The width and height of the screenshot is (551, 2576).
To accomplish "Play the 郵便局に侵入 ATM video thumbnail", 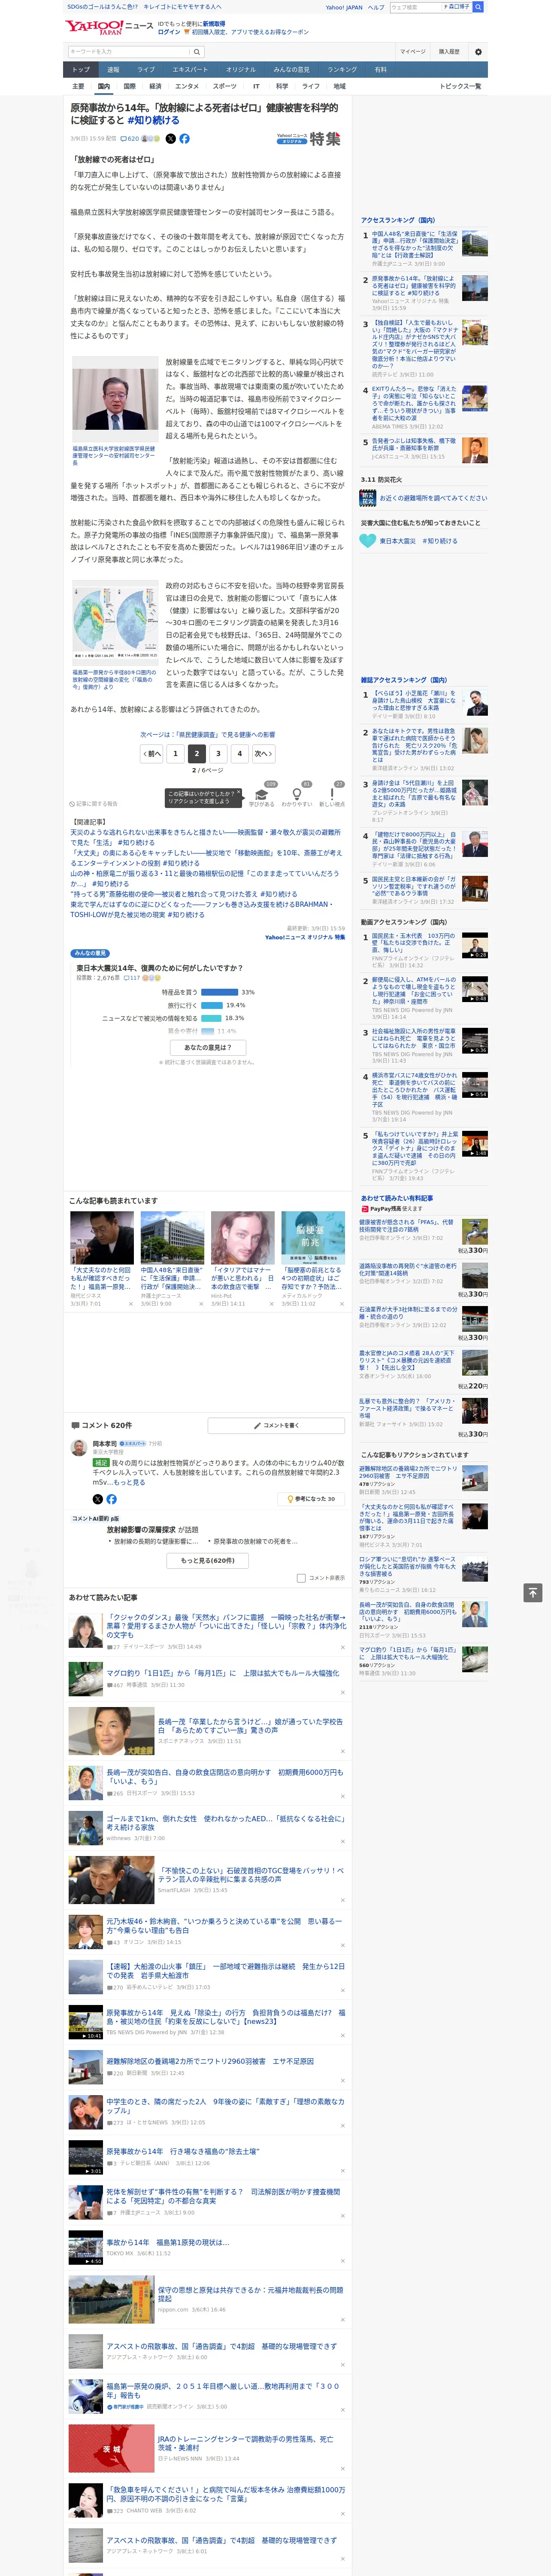I will click(x=475, y=989).
